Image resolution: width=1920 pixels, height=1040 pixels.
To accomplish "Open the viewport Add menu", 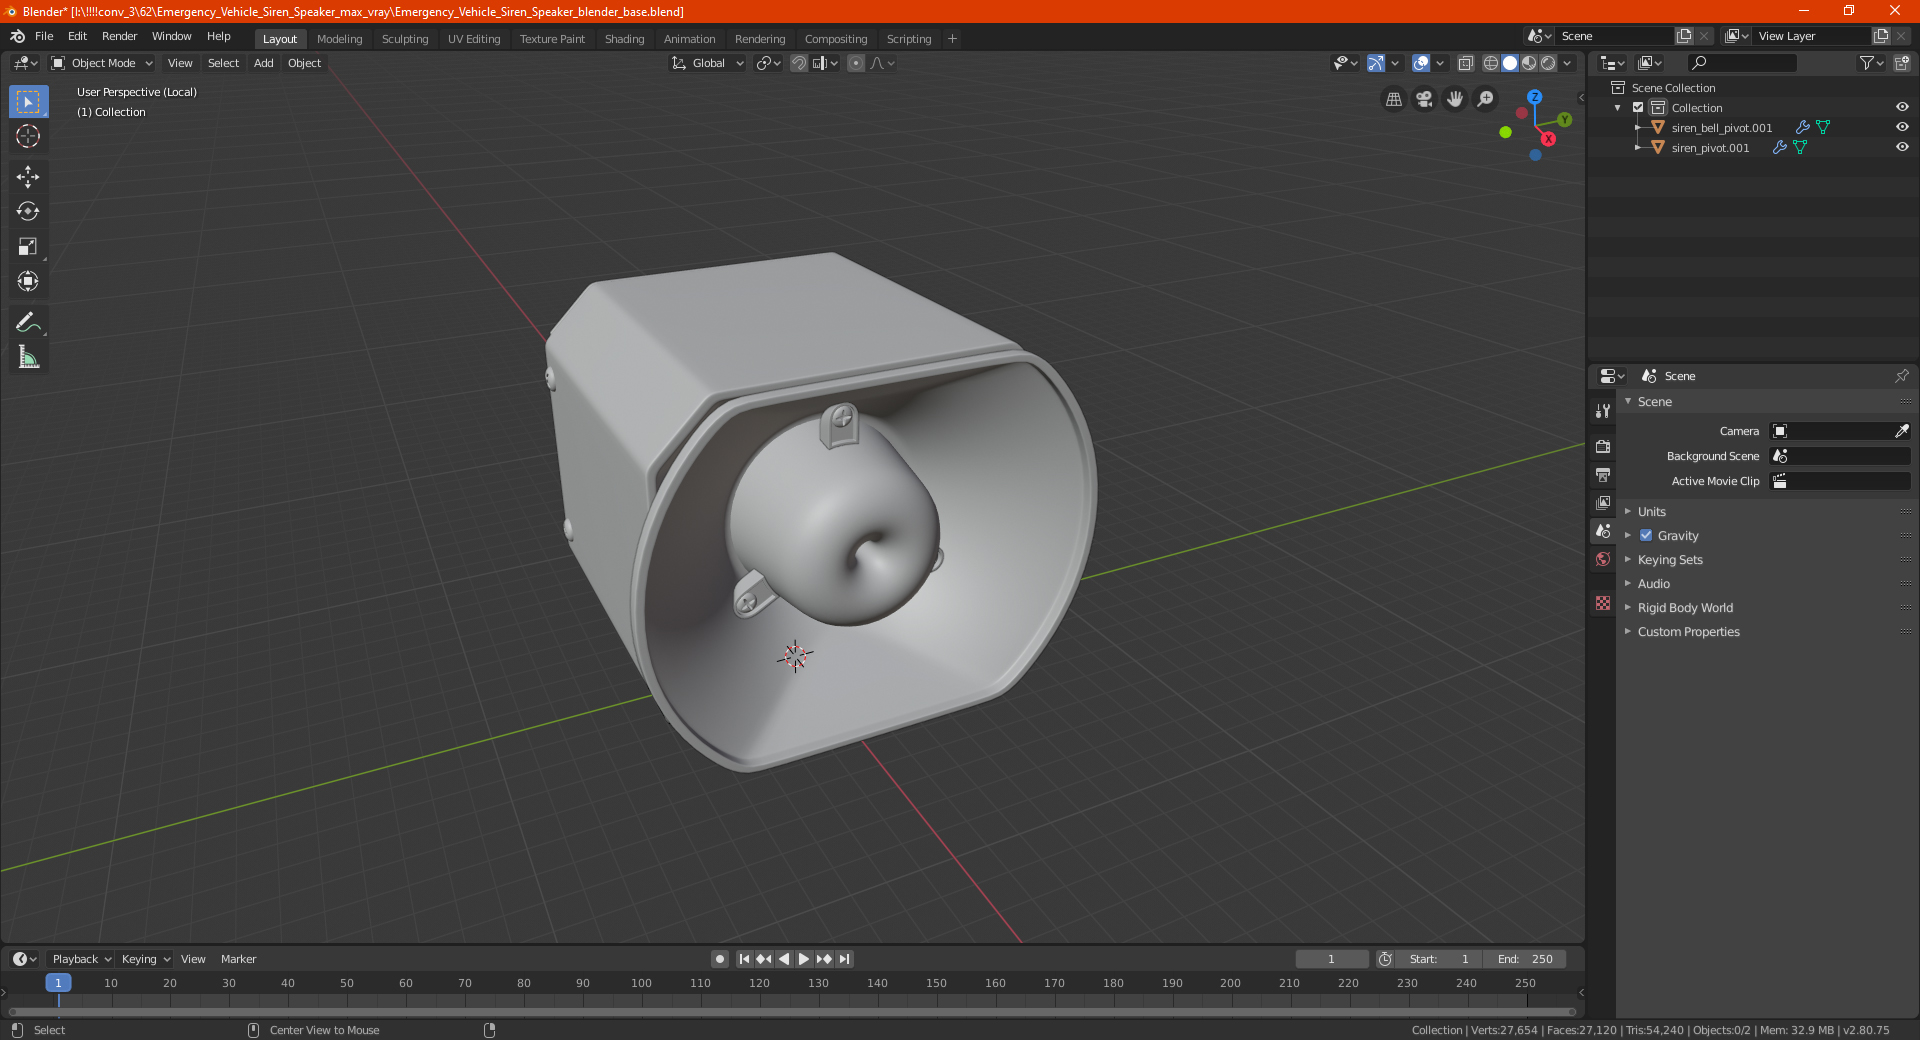I will click(263, 63).
